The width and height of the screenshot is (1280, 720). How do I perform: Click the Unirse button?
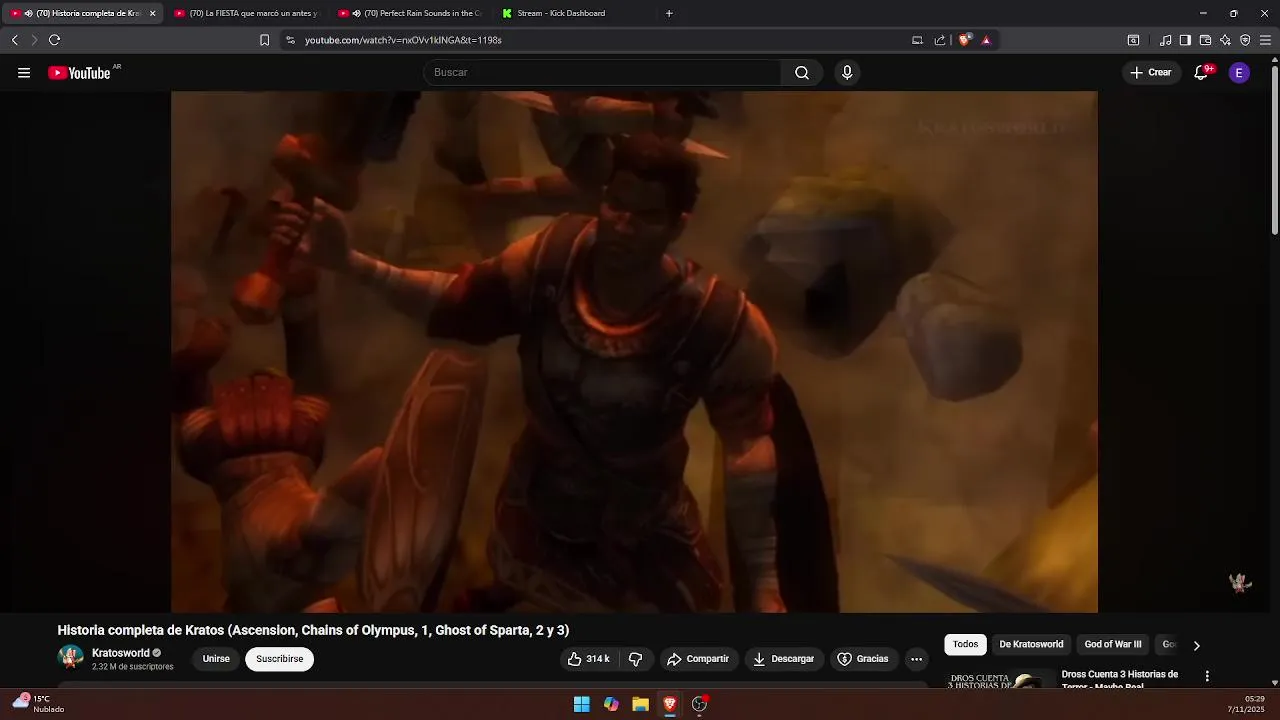coord(216,659)
